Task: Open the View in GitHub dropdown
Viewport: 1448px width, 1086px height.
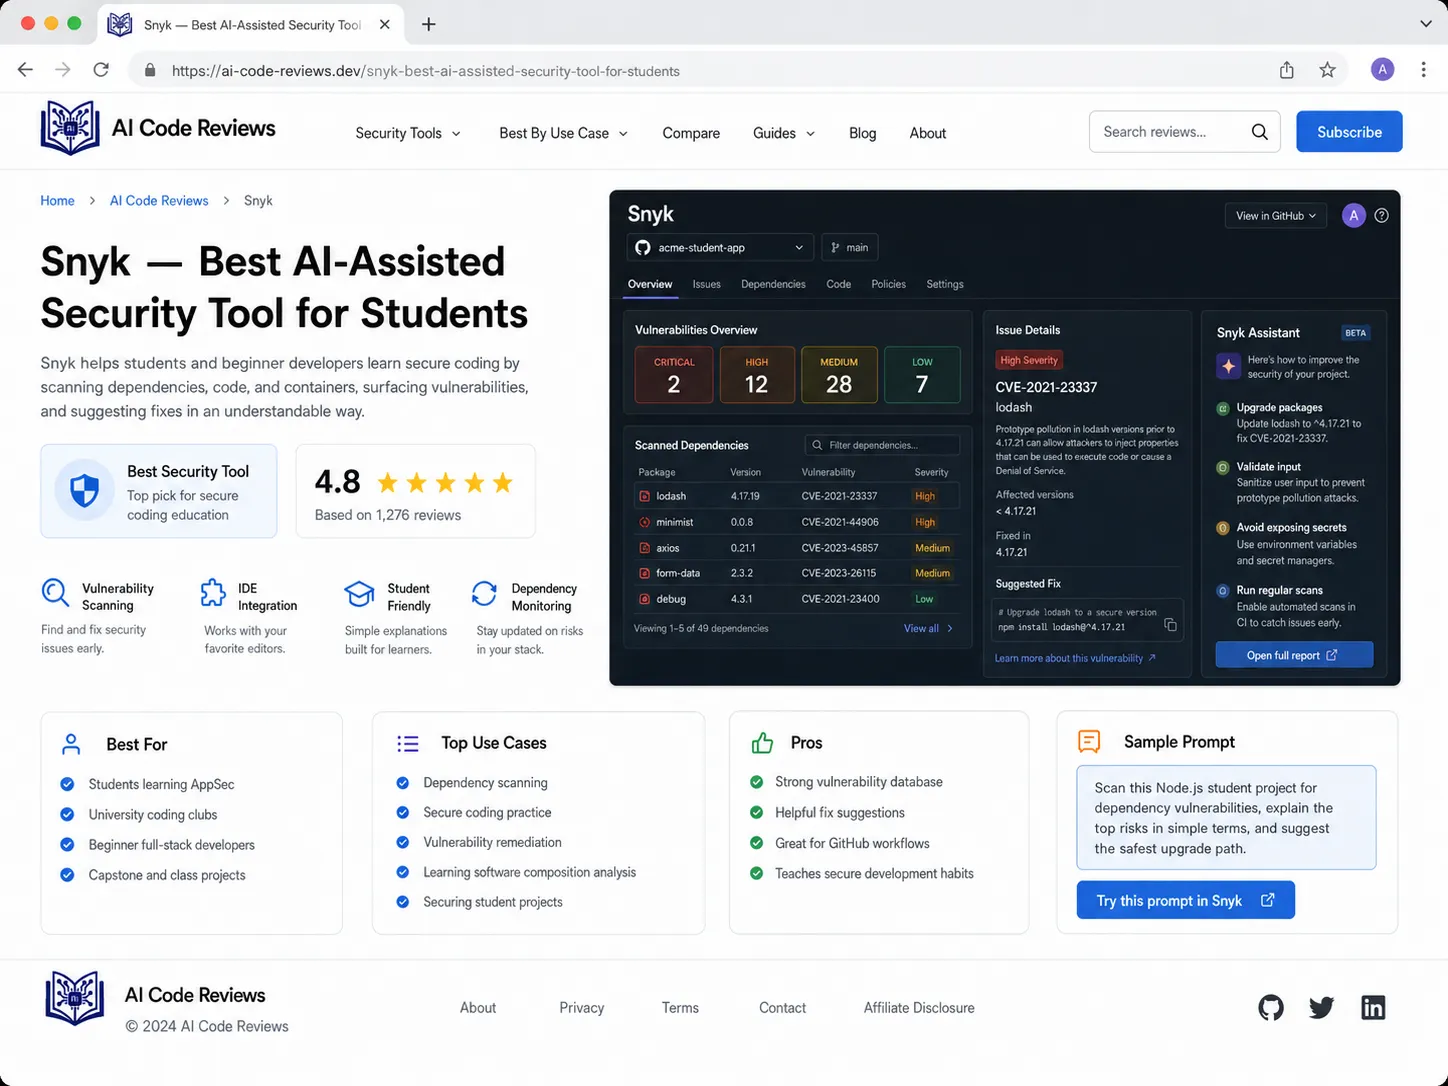Action: 1276,215
